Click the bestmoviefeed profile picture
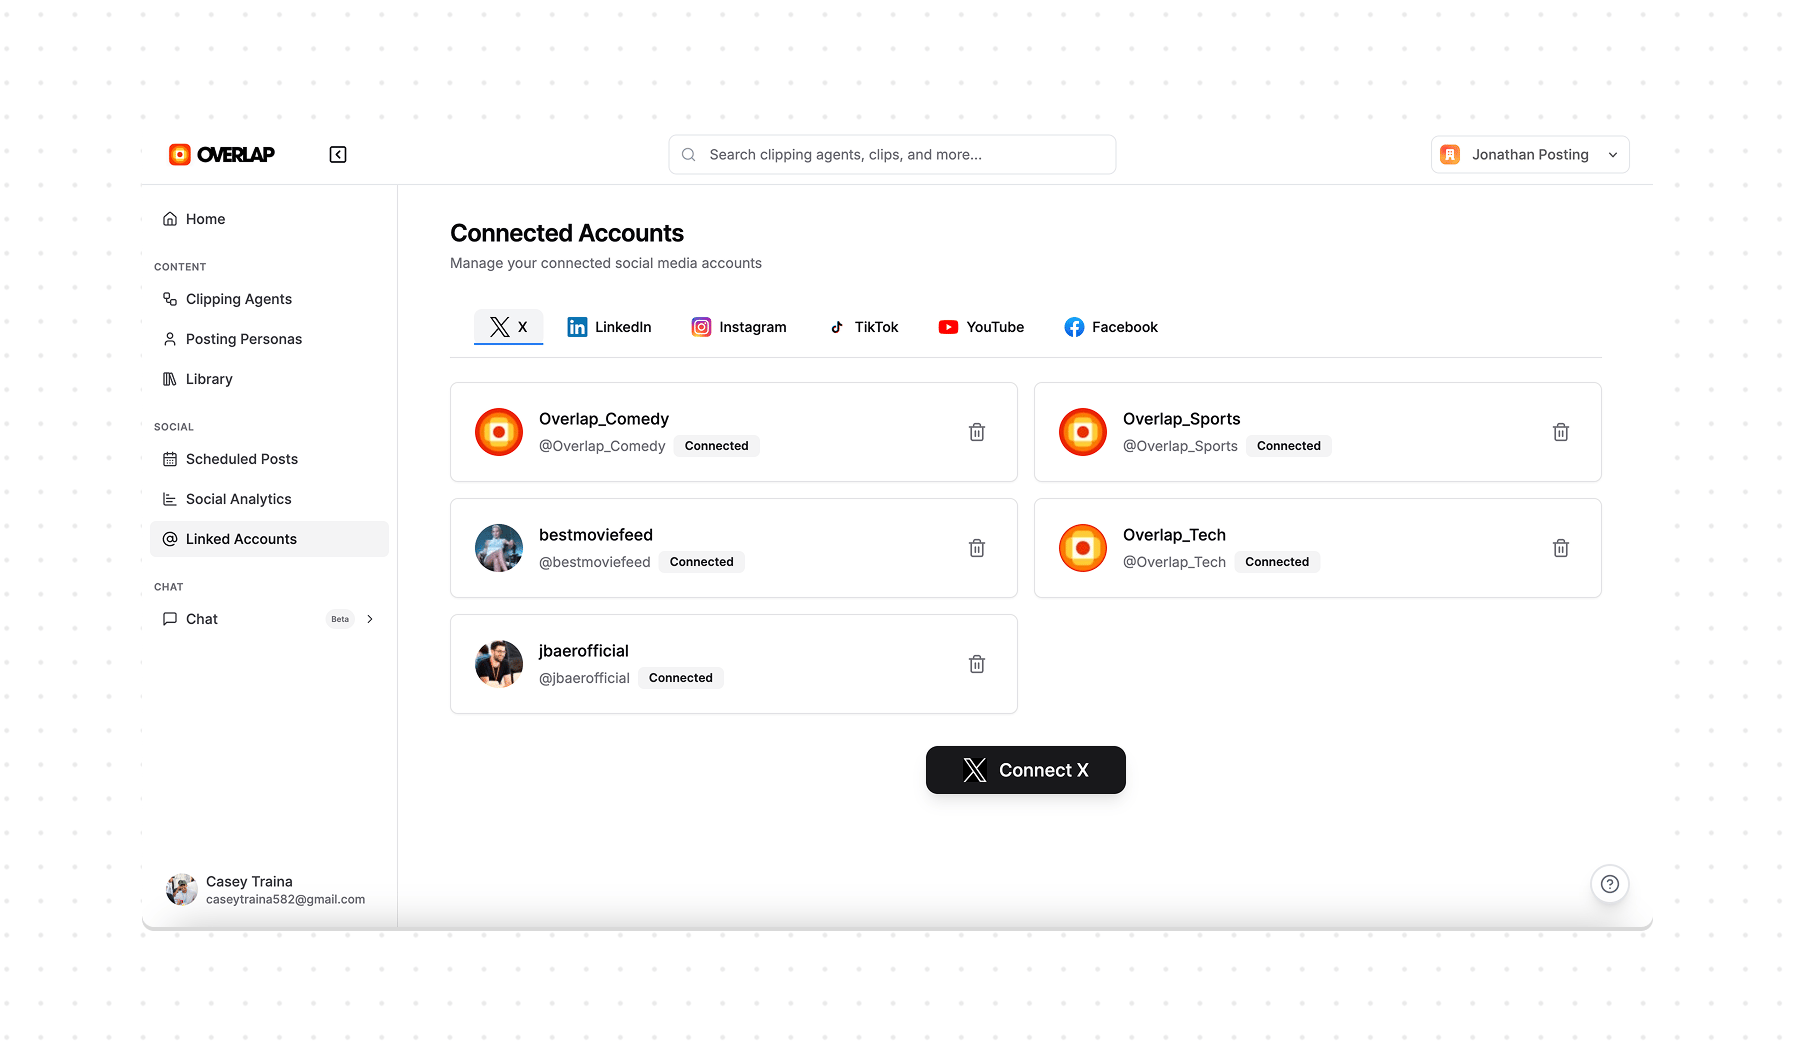The height and width of the screenshot is (1052, 1795). pyautogui.click(x=499, y=548)
